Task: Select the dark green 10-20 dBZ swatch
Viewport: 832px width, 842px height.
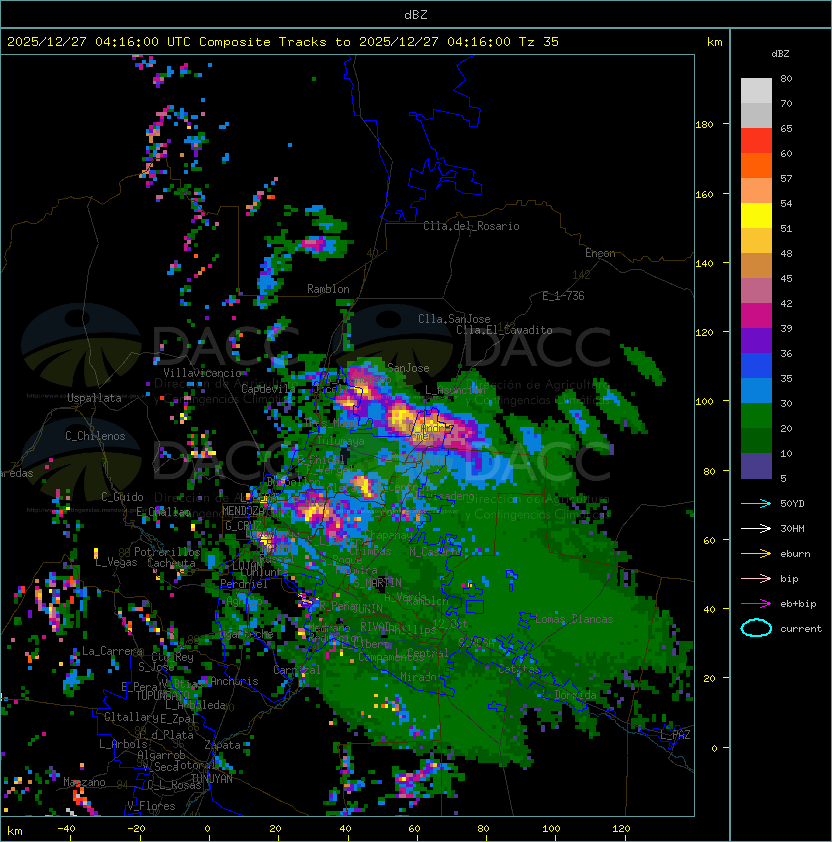Action: (756, 440)
